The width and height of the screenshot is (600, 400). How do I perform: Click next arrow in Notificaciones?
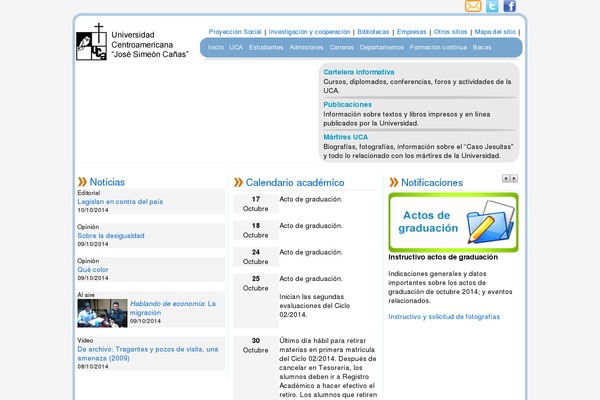click(514, 178)
